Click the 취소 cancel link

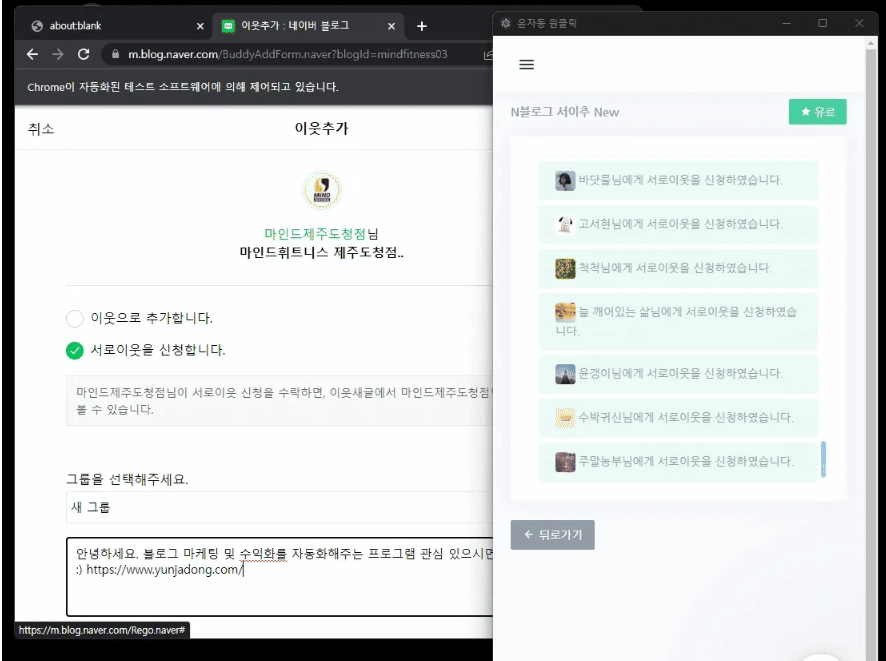[x=41, y=129]
